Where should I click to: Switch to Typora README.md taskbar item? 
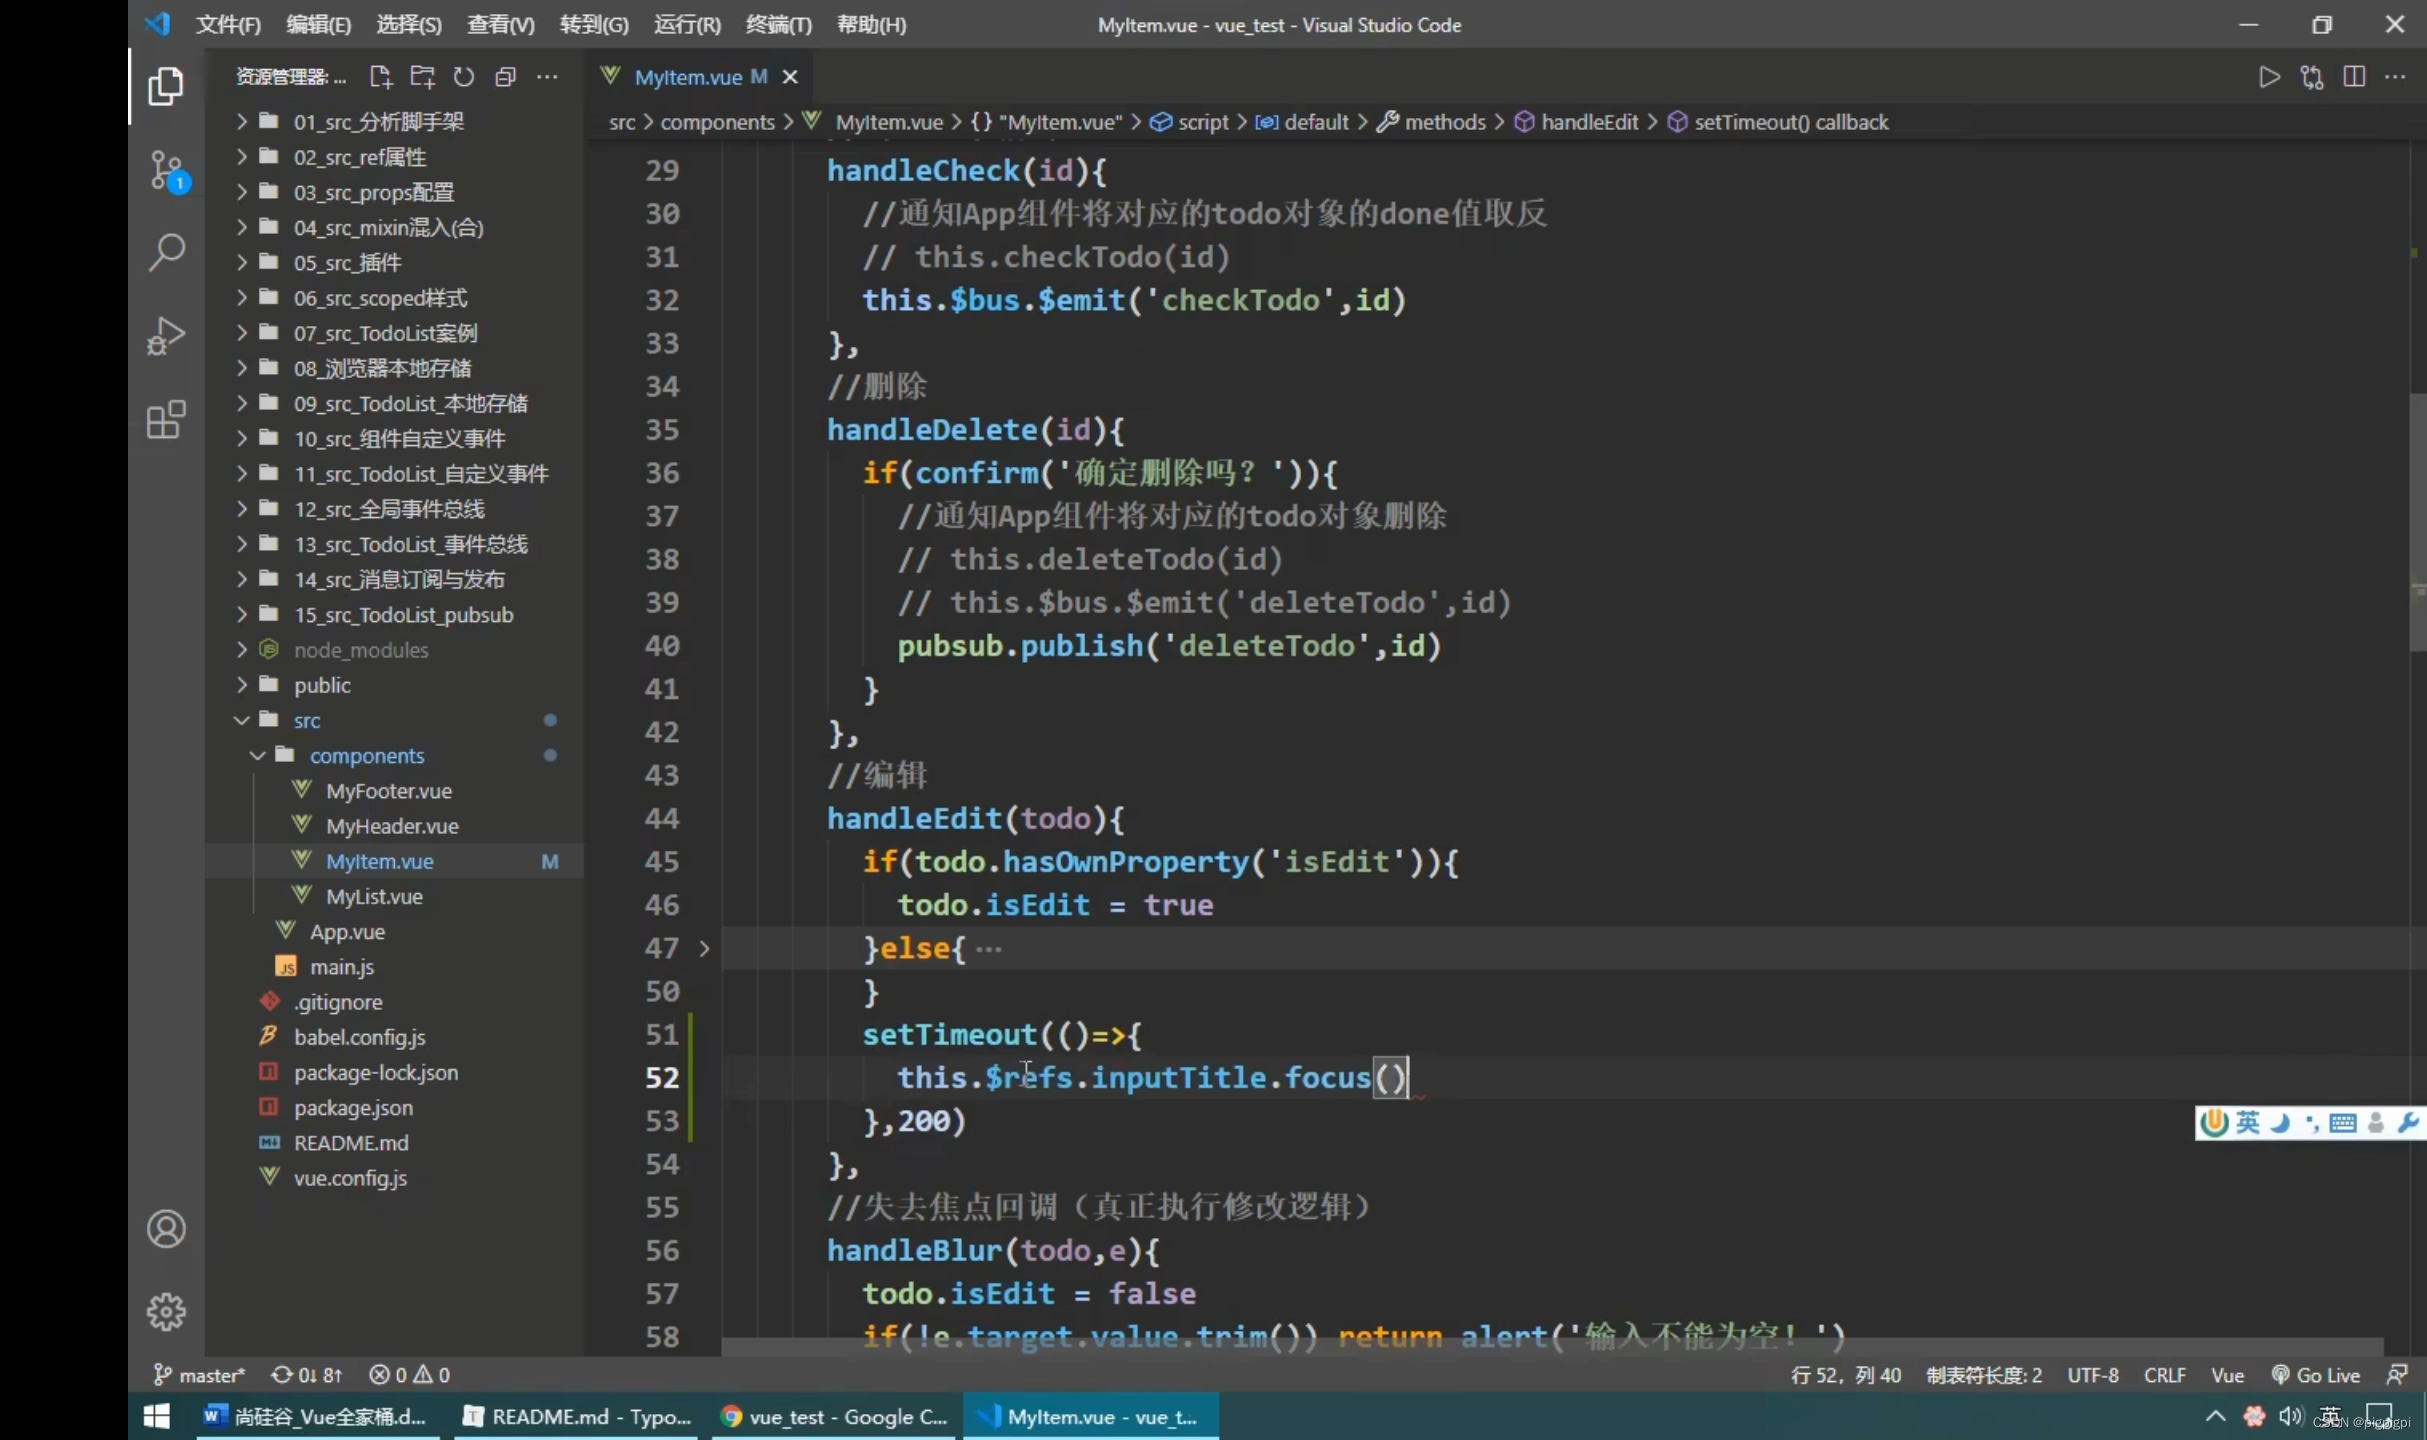click(575, 1416)
